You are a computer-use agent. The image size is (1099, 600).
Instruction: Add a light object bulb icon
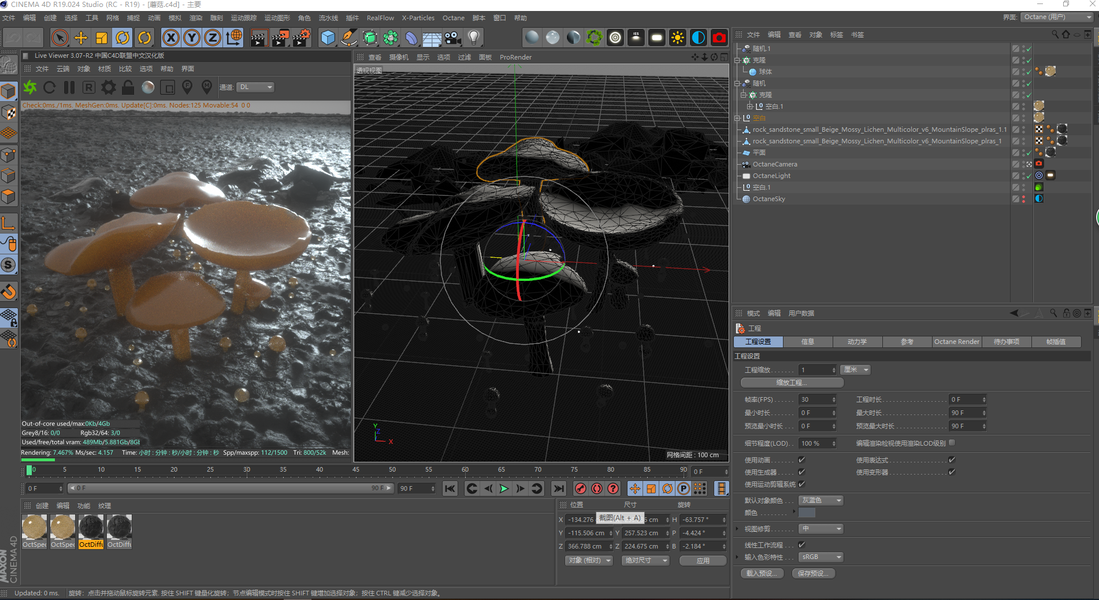pyautogui.click(x=475, y=37)
